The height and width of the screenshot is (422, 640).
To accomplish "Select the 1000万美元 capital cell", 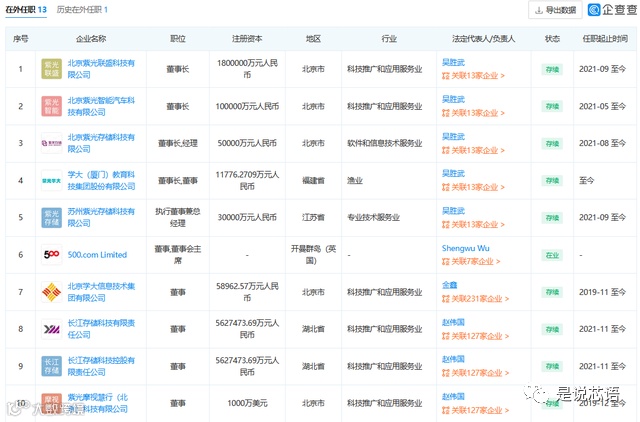I will point(247,403).
